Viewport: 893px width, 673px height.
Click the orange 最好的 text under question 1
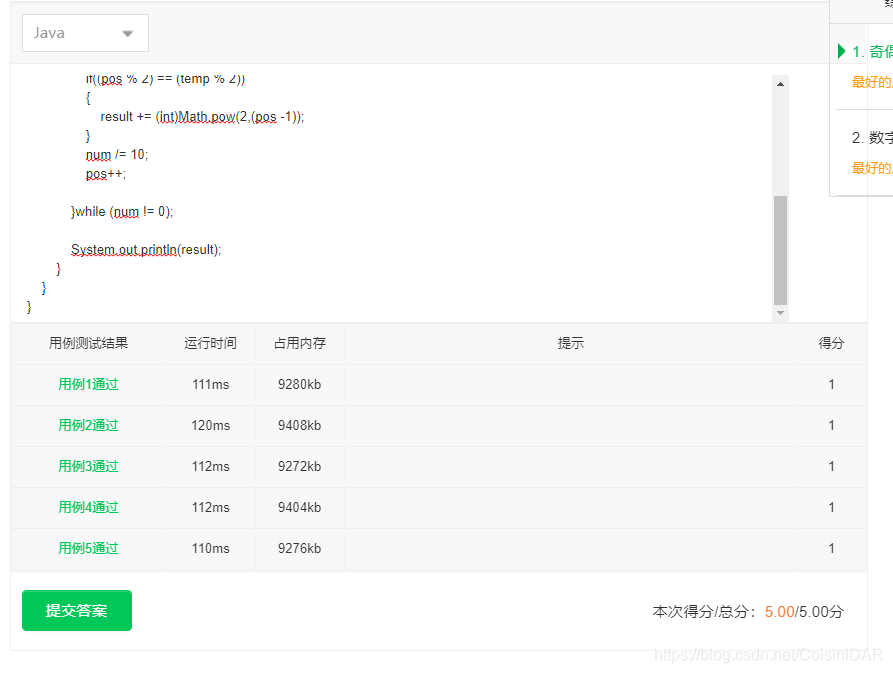click(x=872, y=82)
